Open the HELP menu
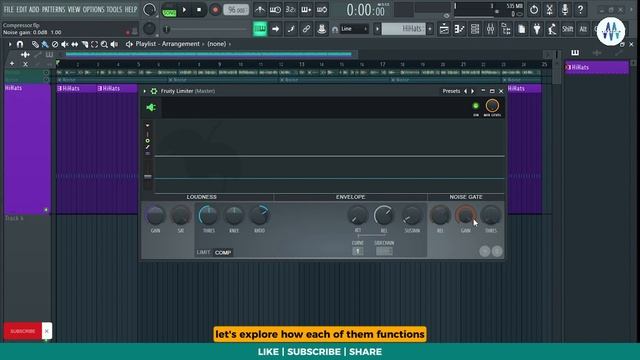640x360 pixels. click(131, 9)
